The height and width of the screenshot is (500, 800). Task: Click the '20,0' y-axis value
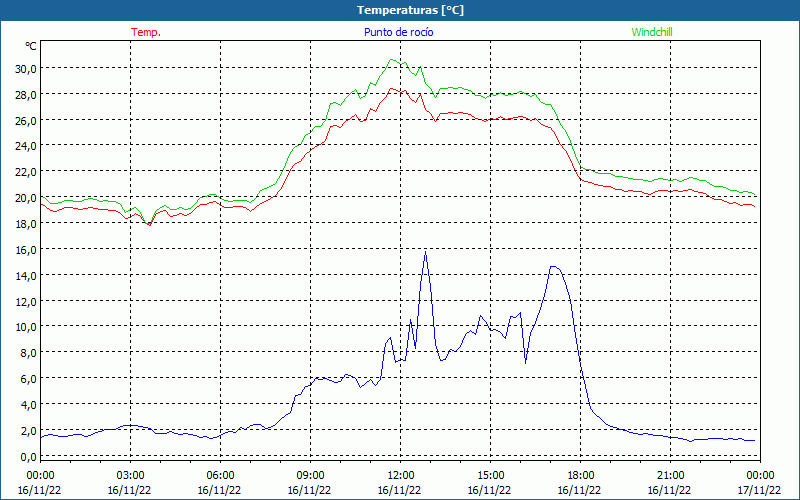25,198
